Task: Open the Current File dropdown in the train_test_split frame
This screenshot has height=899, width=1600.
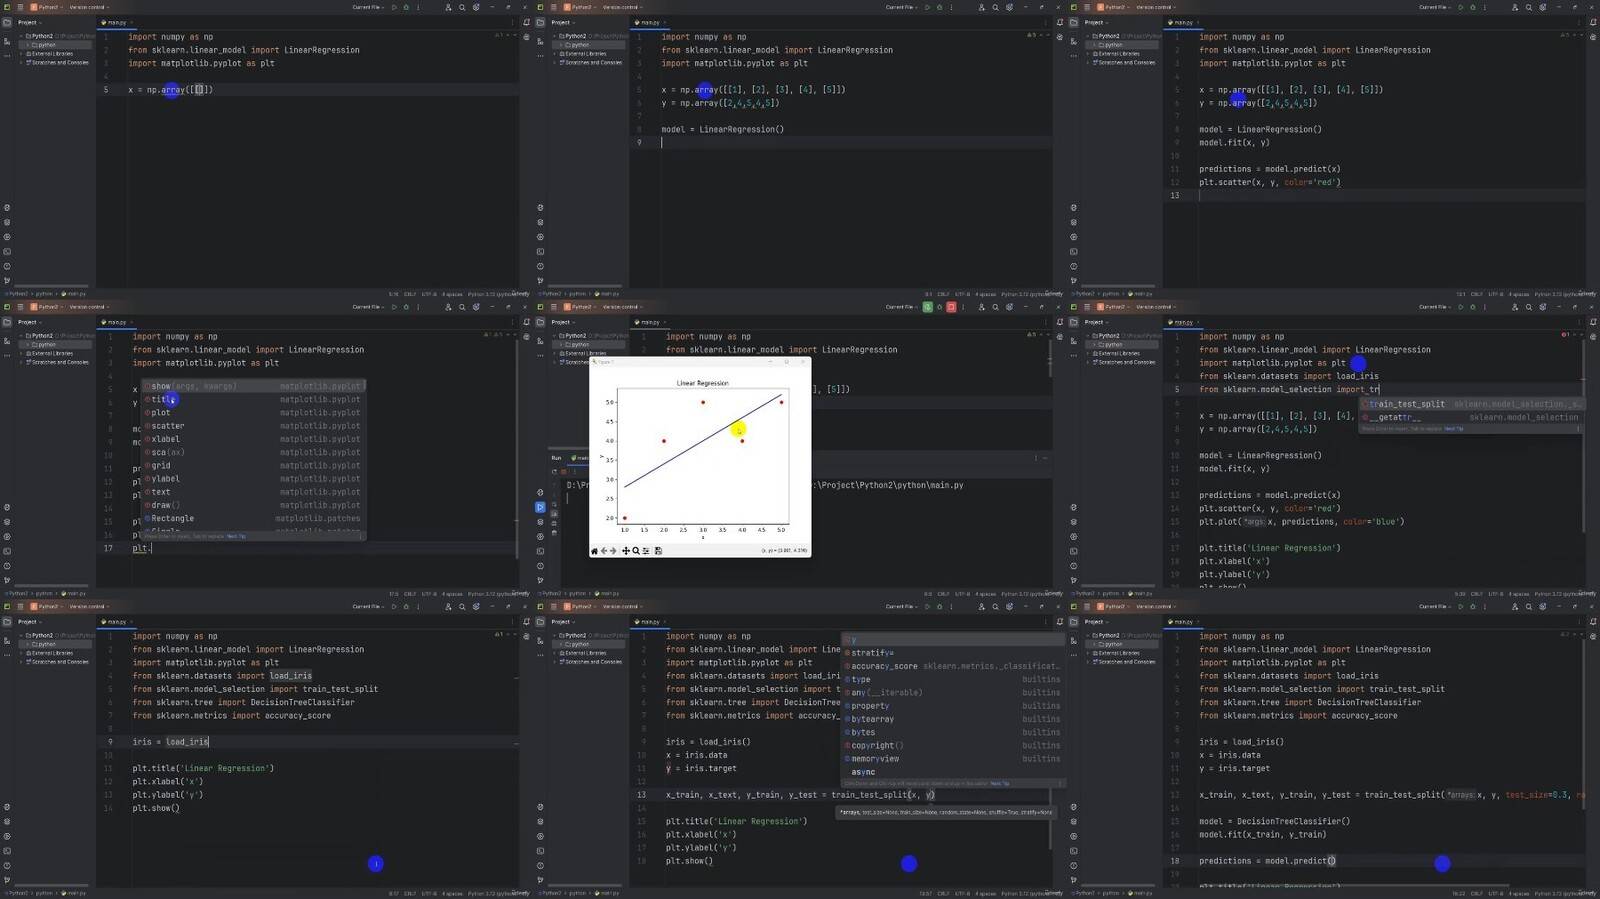Action: [1434, 307]
